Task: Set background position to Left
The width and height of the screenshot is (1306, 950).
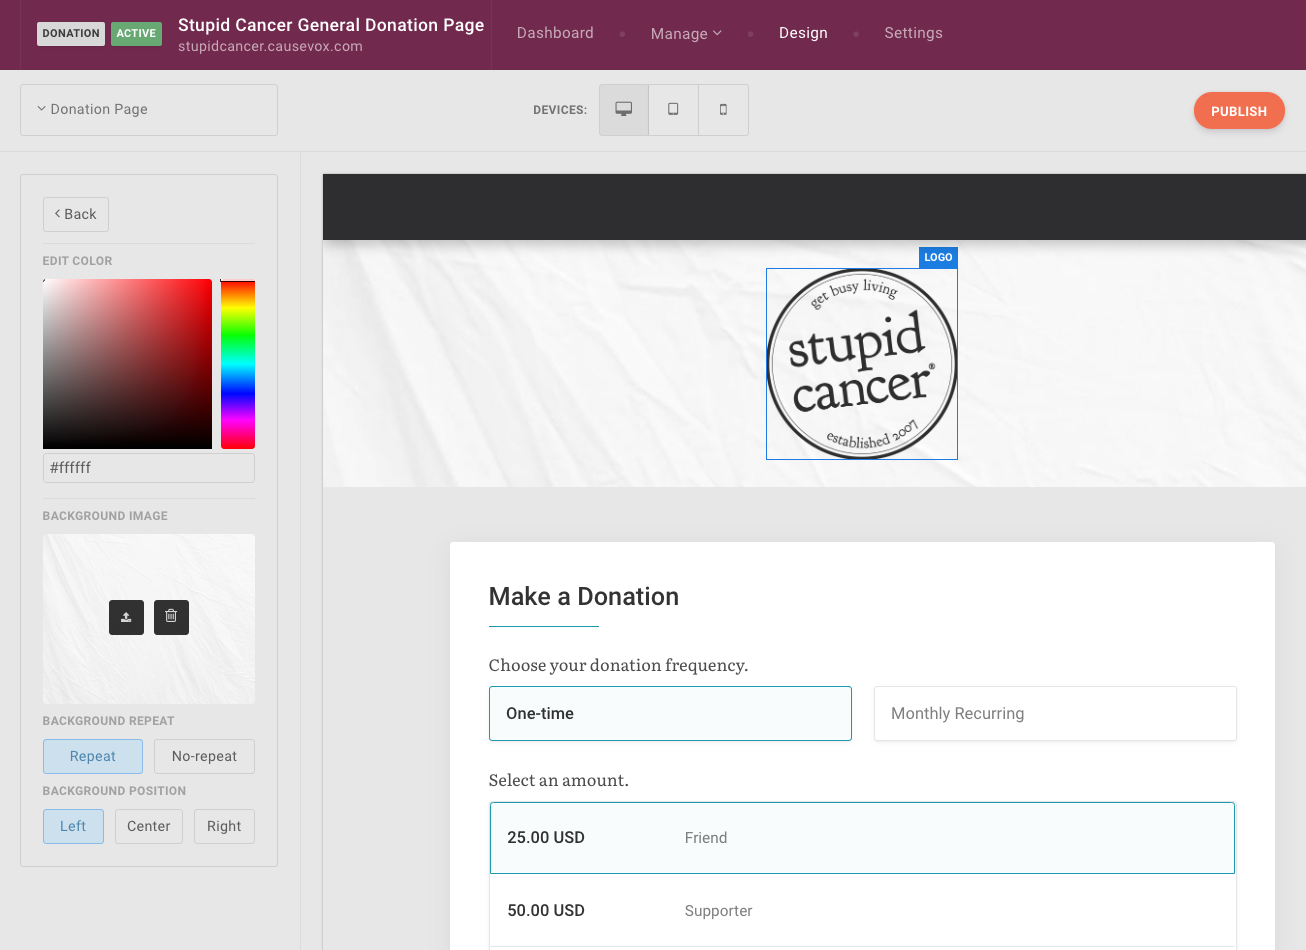Action: pyautogui.click(x=73, y=826)
